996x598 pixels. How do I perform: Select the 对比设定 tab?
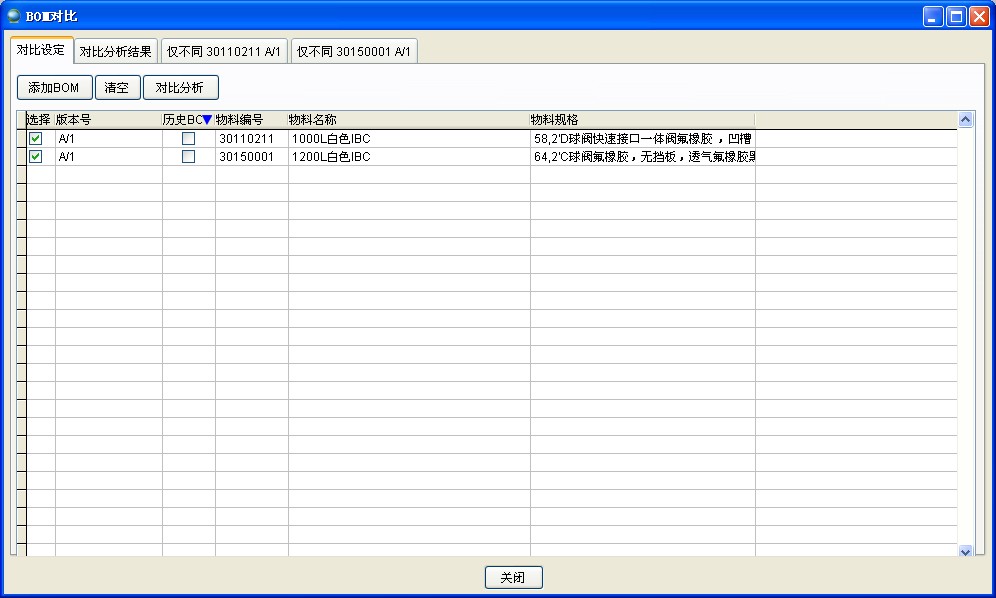42,50
